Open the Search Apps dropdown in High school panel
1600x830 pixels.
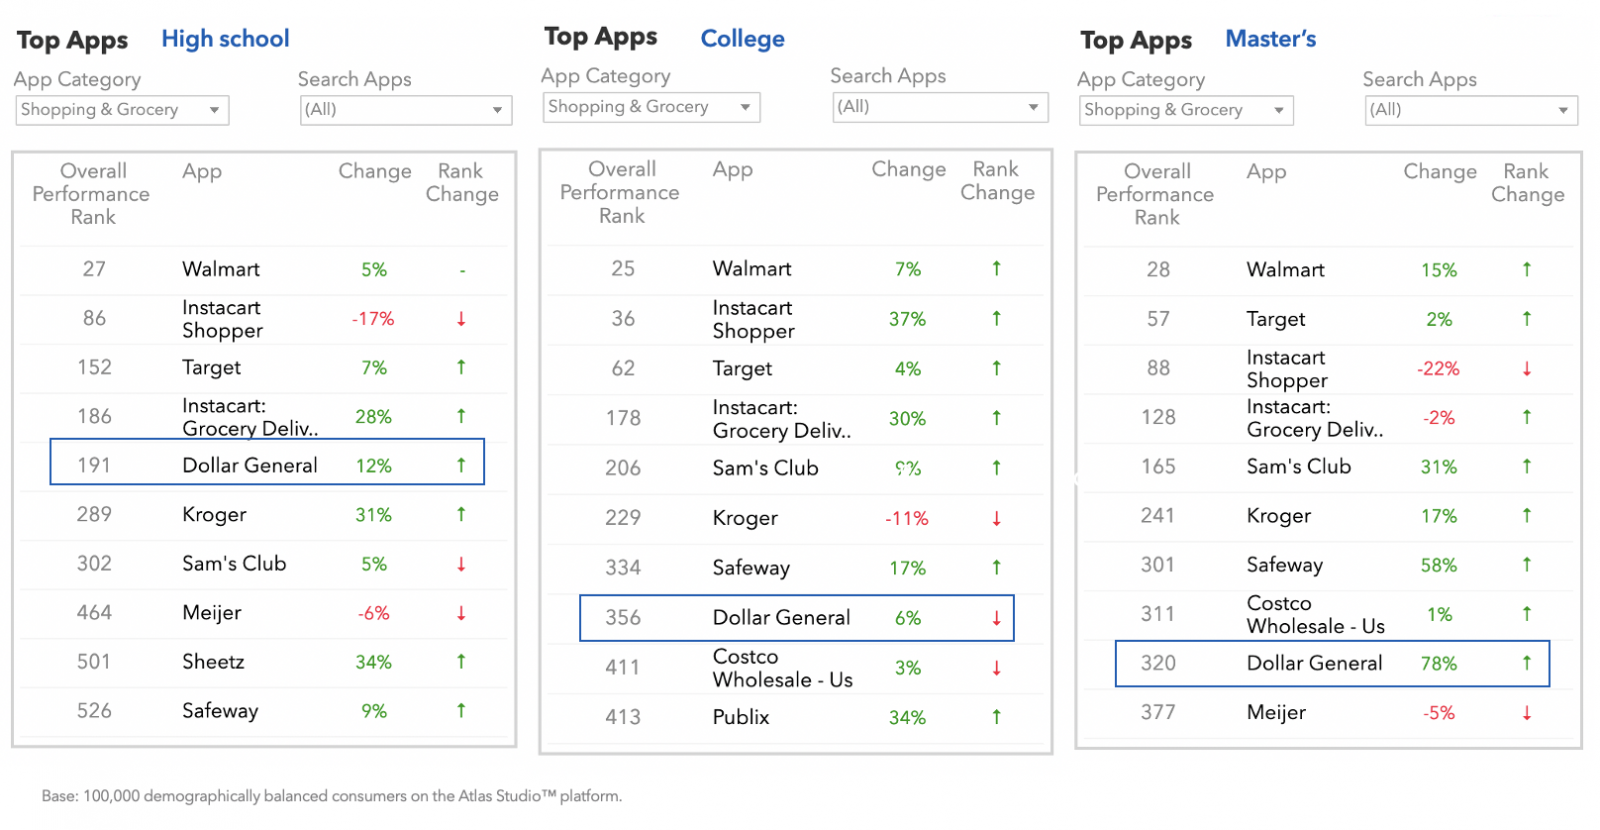406,110
